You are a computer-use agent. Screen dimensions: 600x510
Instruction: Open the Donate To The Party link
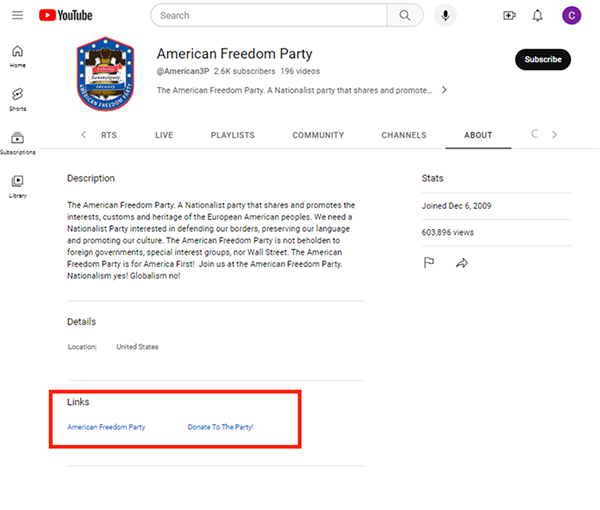220,427
